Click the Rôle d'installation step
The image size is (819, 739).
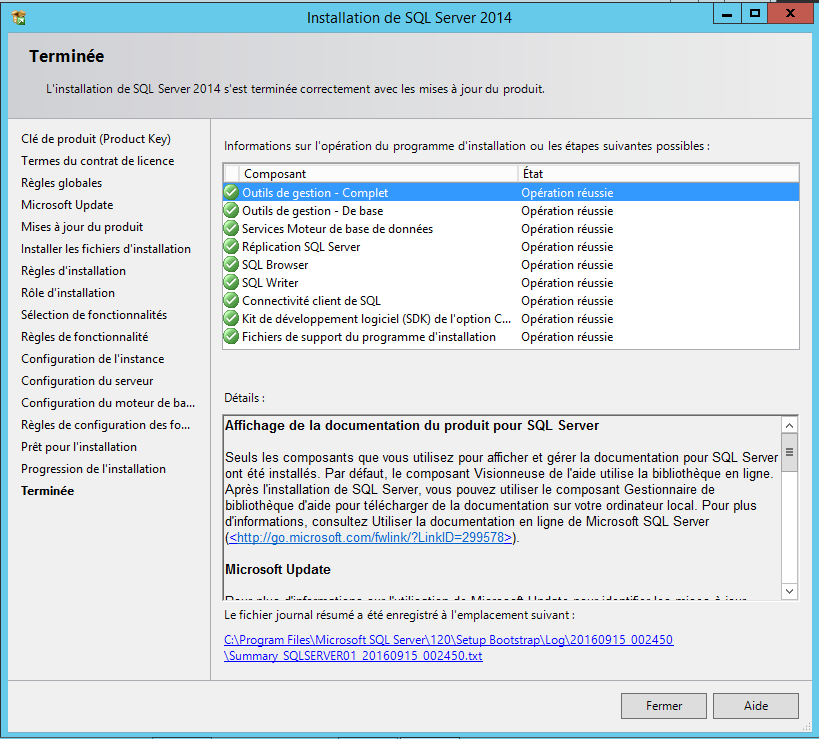(x=68, y=292)
